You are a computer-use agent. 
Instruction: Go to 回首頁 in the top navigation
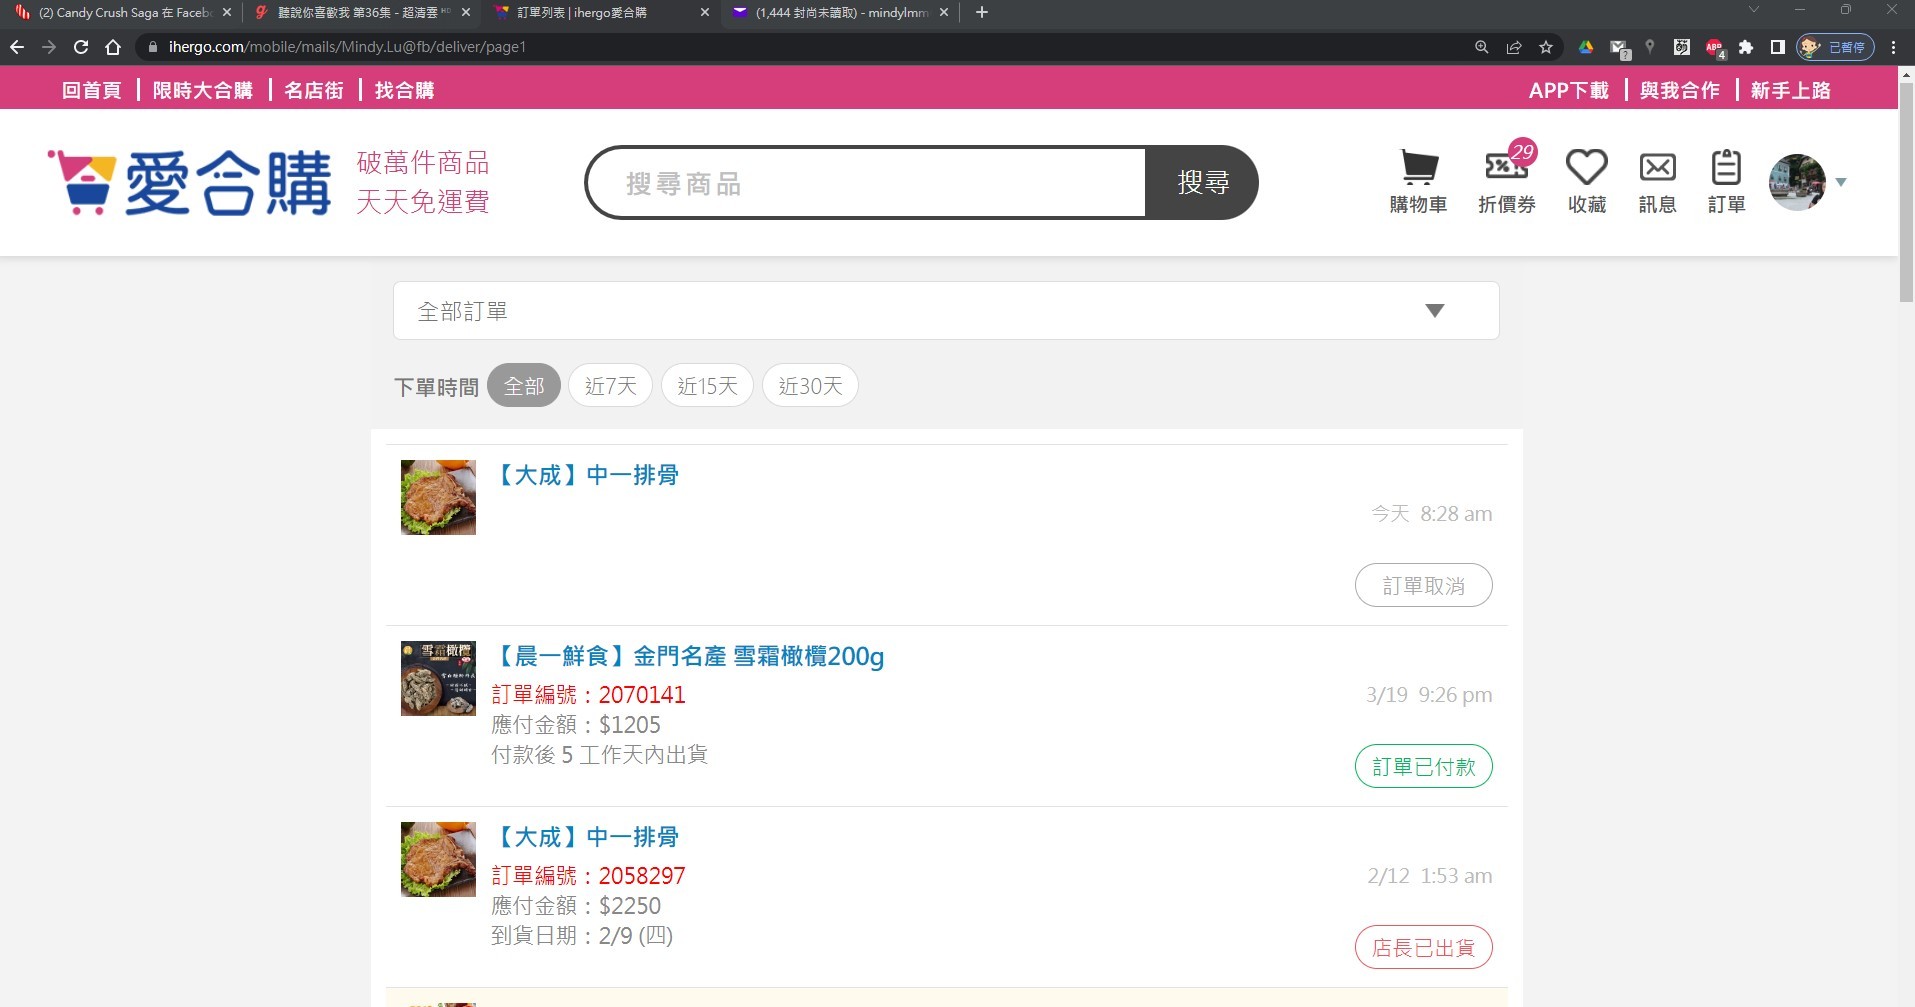click(91, 90)
